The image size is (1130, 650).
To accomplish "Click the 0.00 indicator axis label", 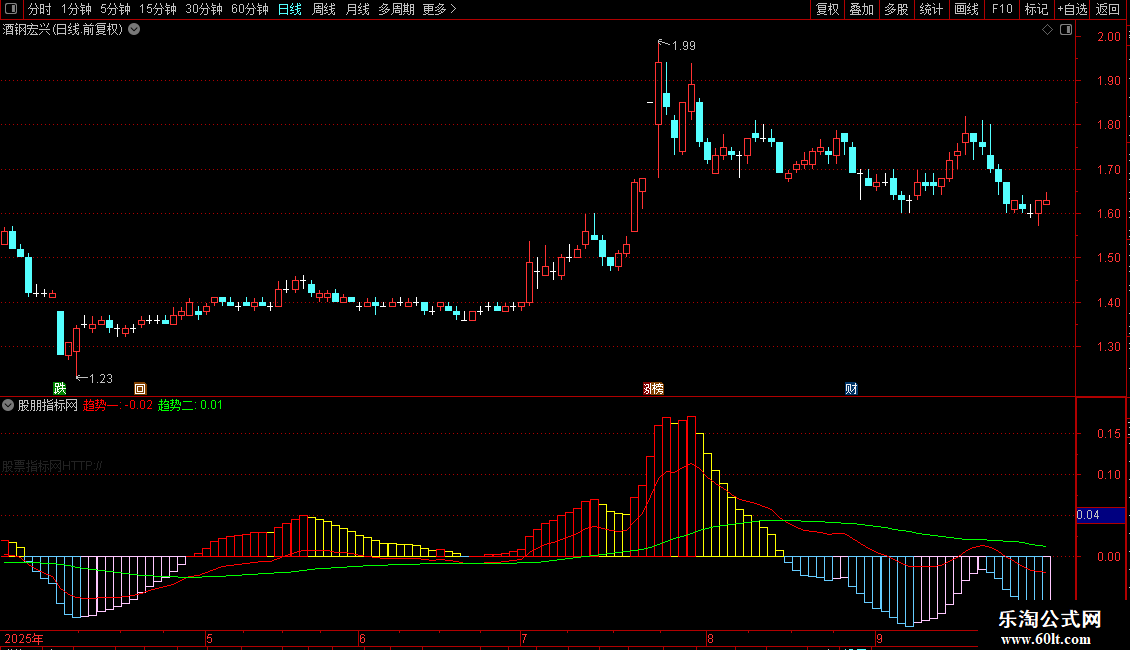I will tap(1108, 556).
